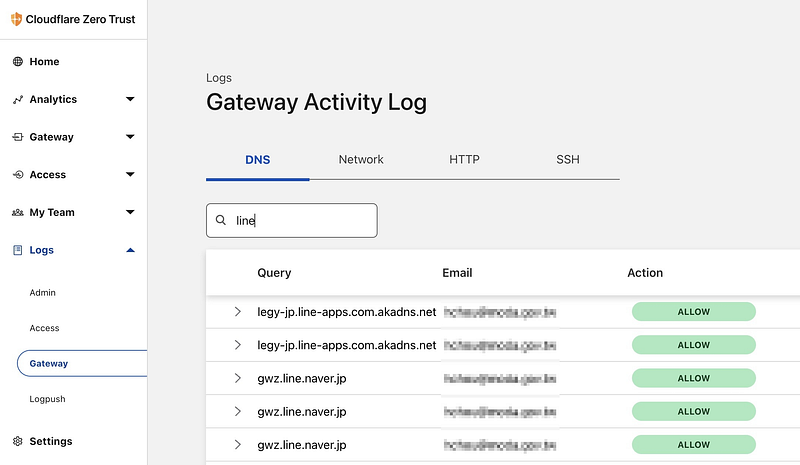
Task: Click the Logs book icon
Action: (x=18, y=250)
